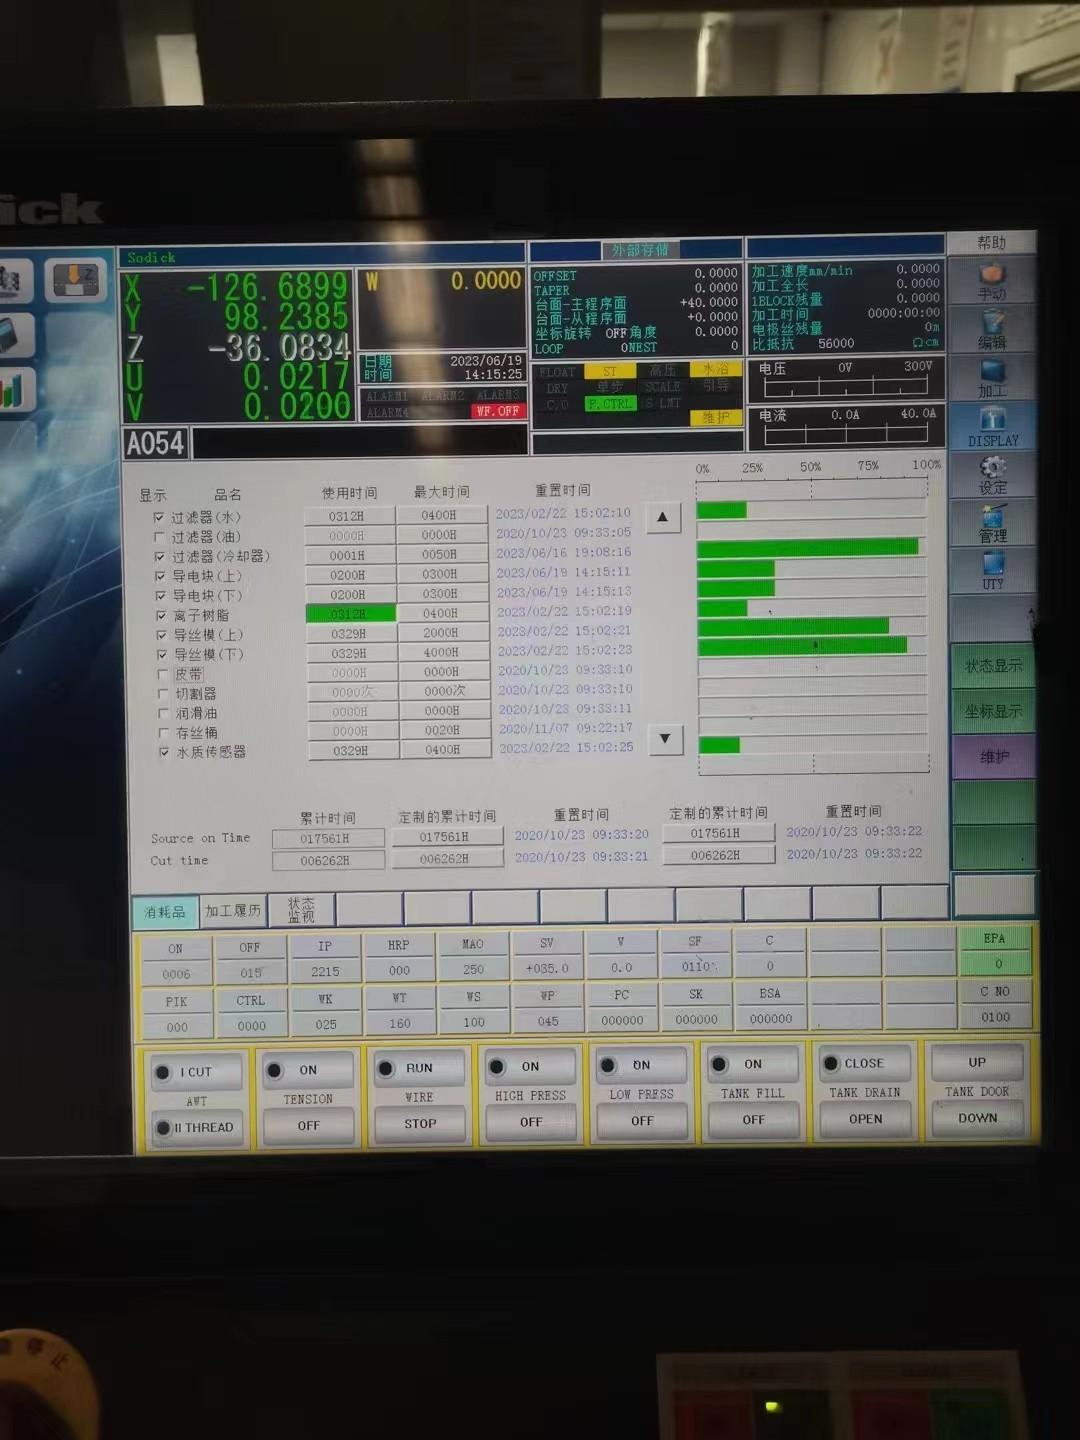Toggle the 水质传感器 checkbox
Screen dimensions: 1080x1440
point(164,752)
